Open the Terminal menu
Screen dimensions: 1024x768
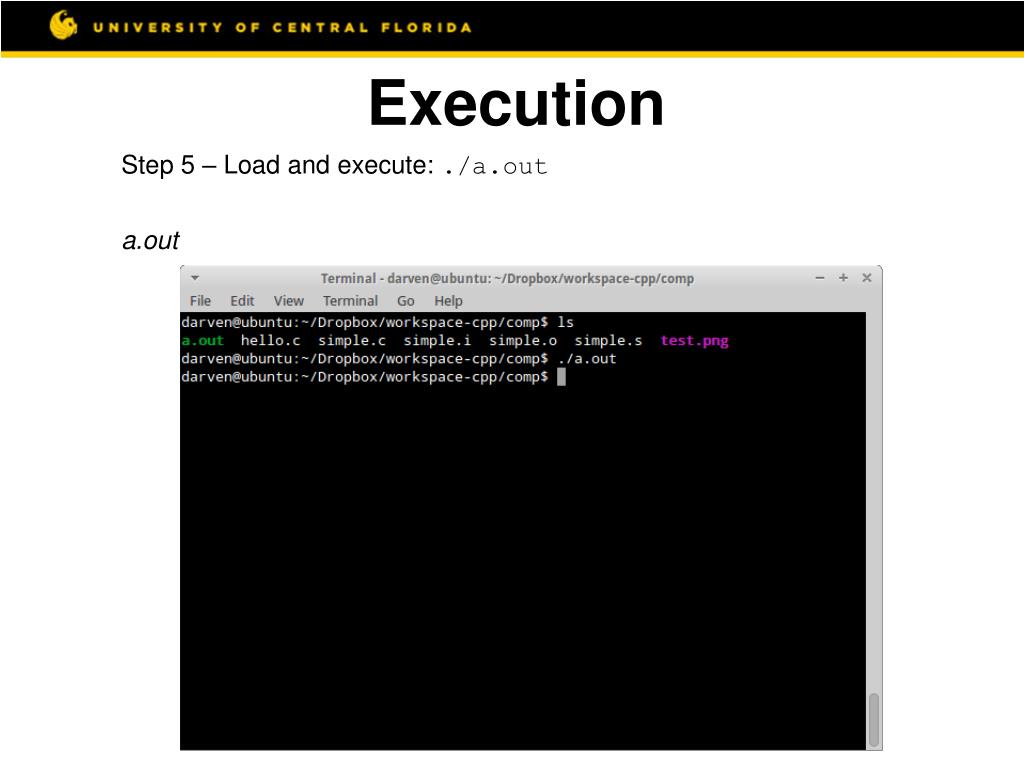[350, 301]
